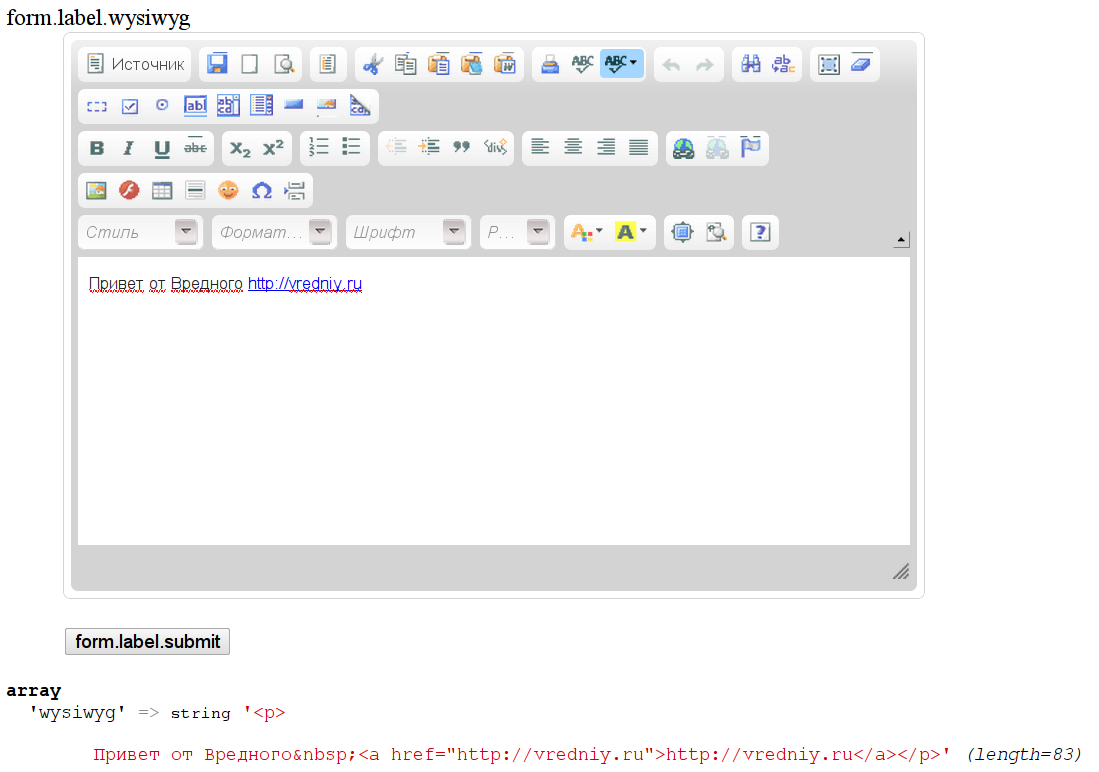
Task: Open the Шрифт font dropdown
Action: 408,232
